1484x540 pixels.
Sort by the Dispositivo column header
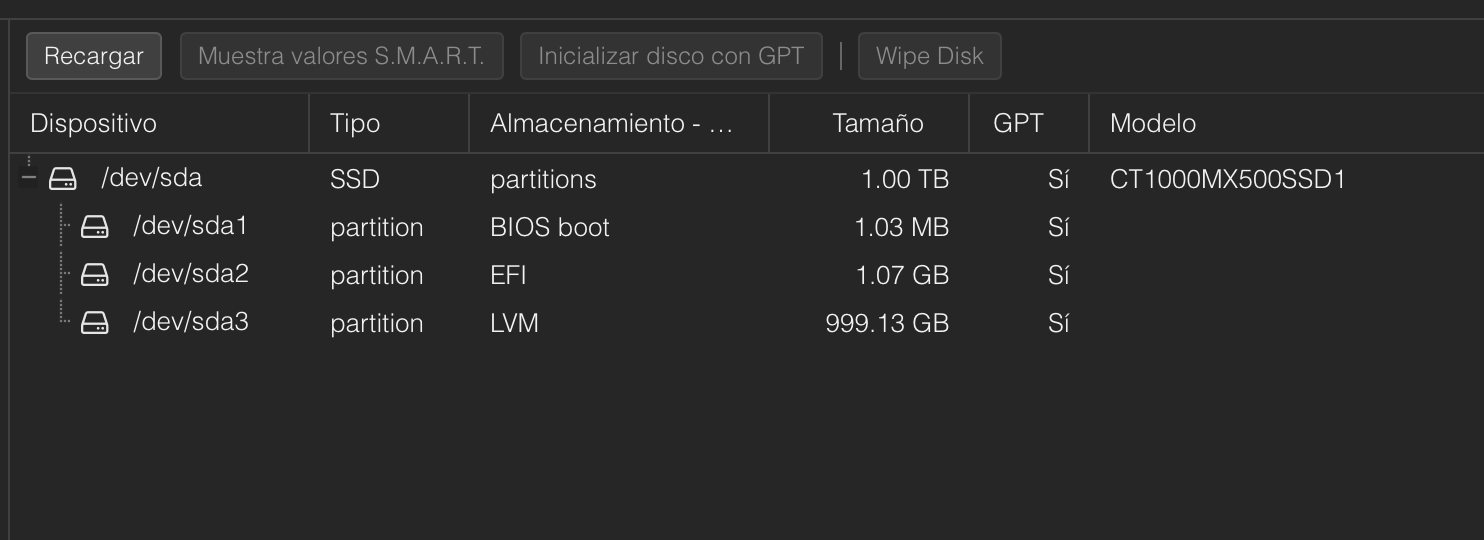pyautogui.click(x=94, y=123)
